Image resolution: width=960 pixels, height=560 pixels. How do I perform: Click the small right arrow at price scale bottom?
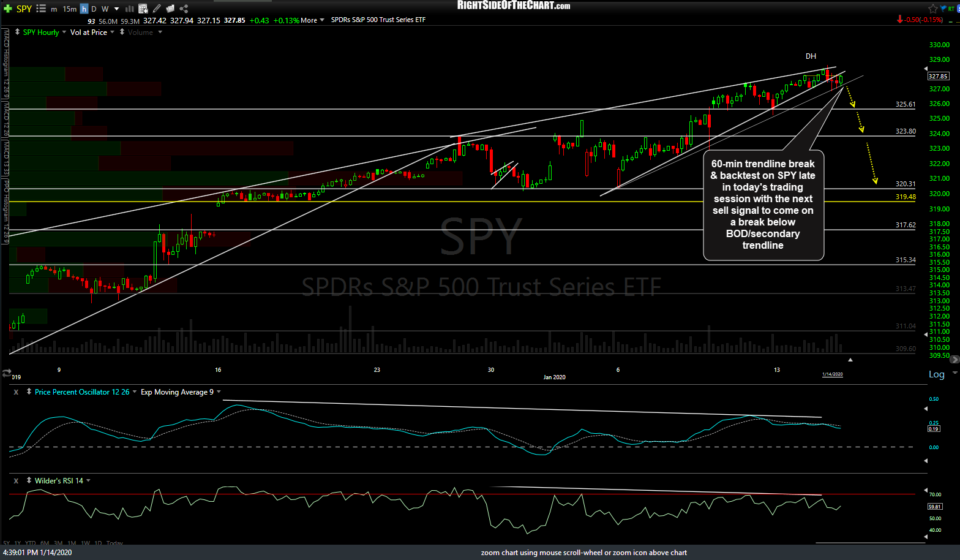[x=954, y=359]
